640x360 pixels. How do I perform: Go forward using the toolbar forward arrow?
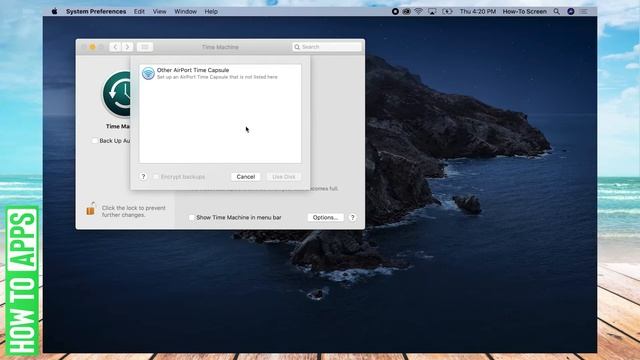pyautogui.click(x=127, y=47)
